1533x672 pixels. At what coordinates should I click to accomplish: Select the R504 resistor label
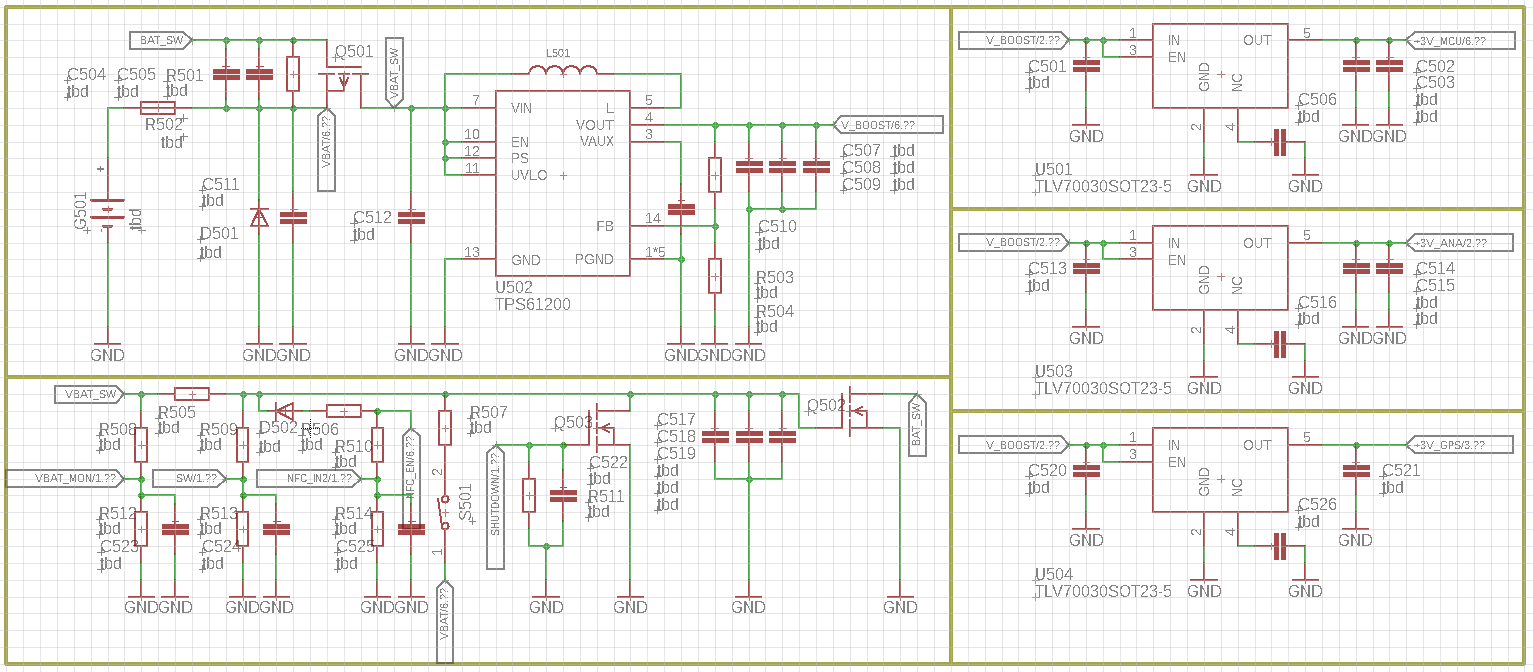pos(775,311)
